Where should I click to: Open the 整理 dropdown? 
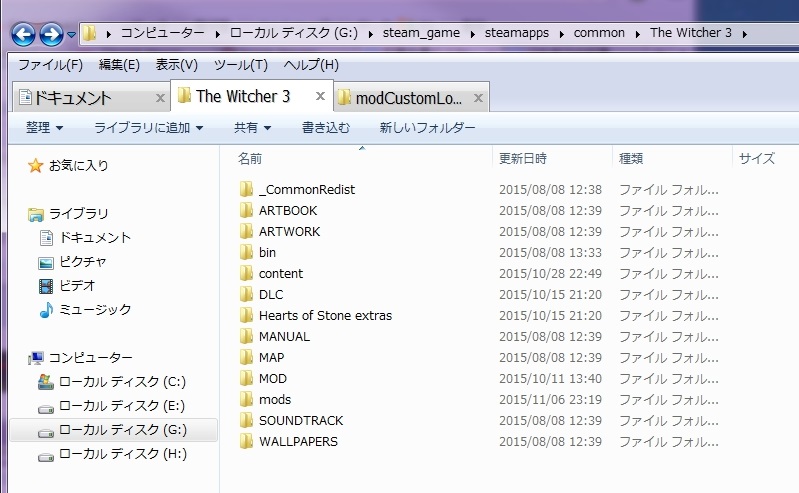point(44,127)
